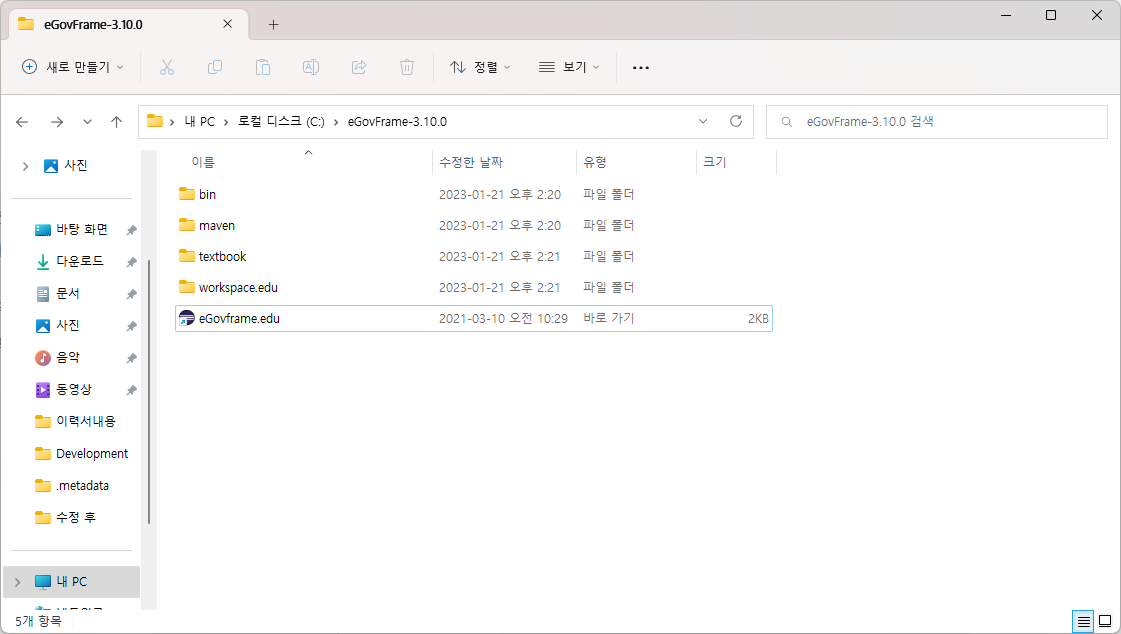Open the 새로 만들기 dropdown
This screenshot has height=634, width=1121.
tap(72, 67)
